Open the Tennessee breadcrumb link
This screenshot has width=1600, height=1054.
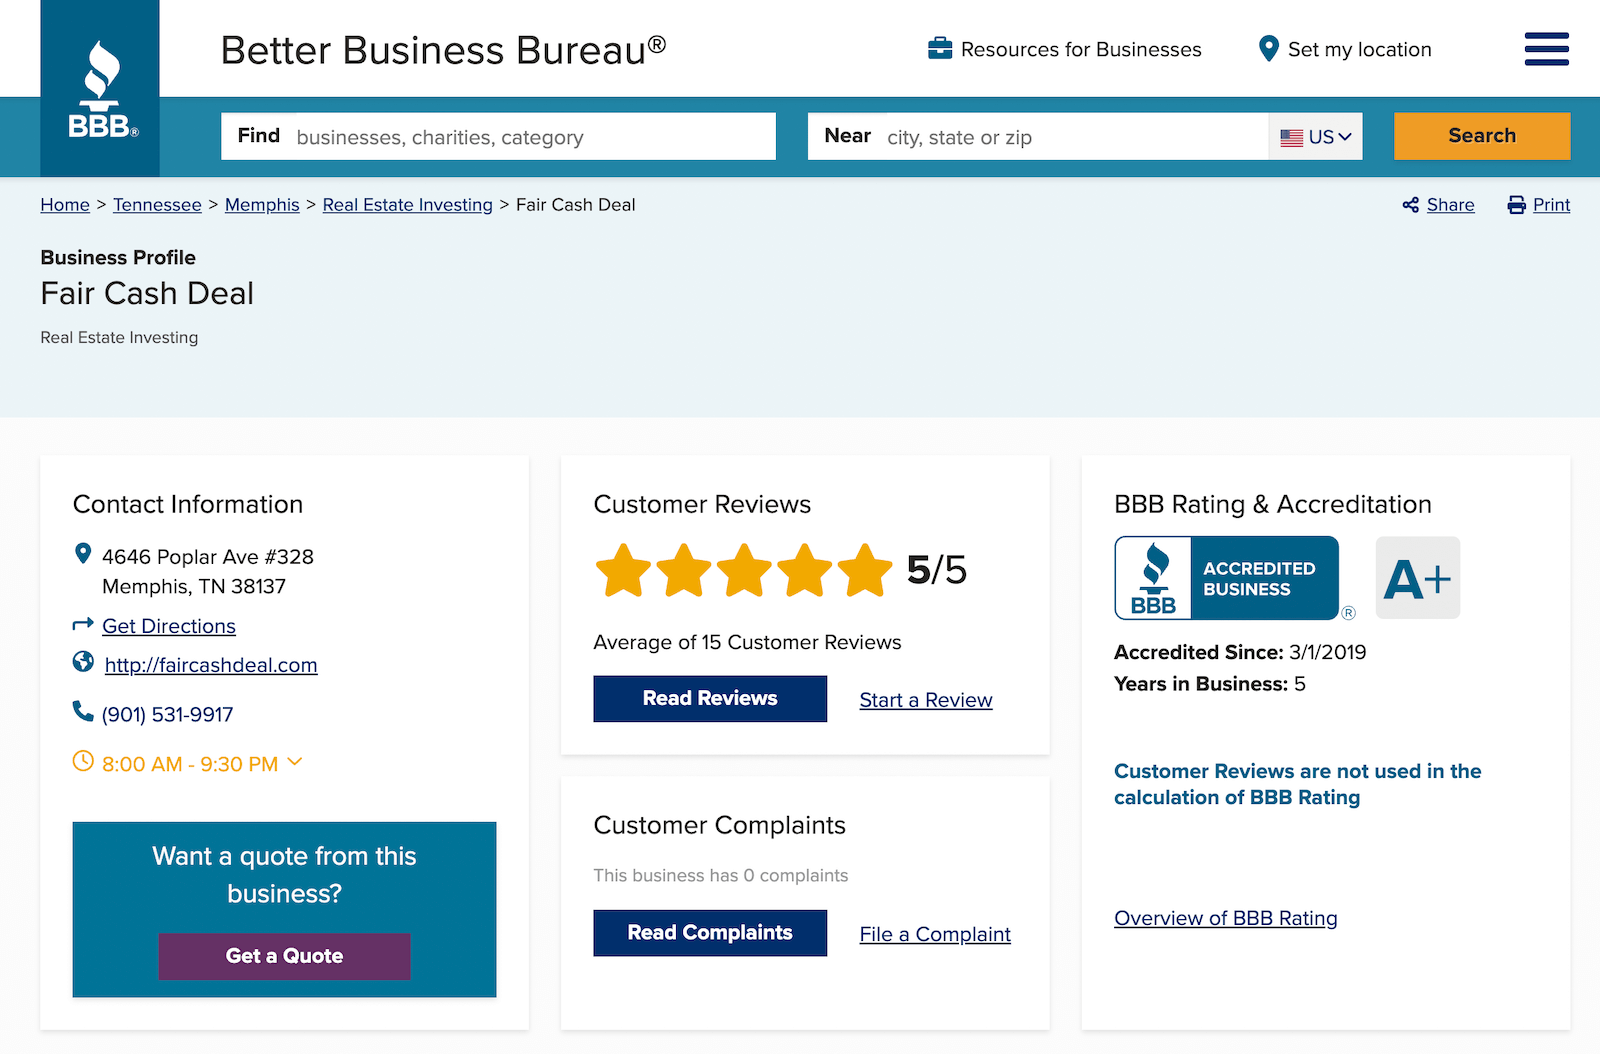click(x=157, y=205)
